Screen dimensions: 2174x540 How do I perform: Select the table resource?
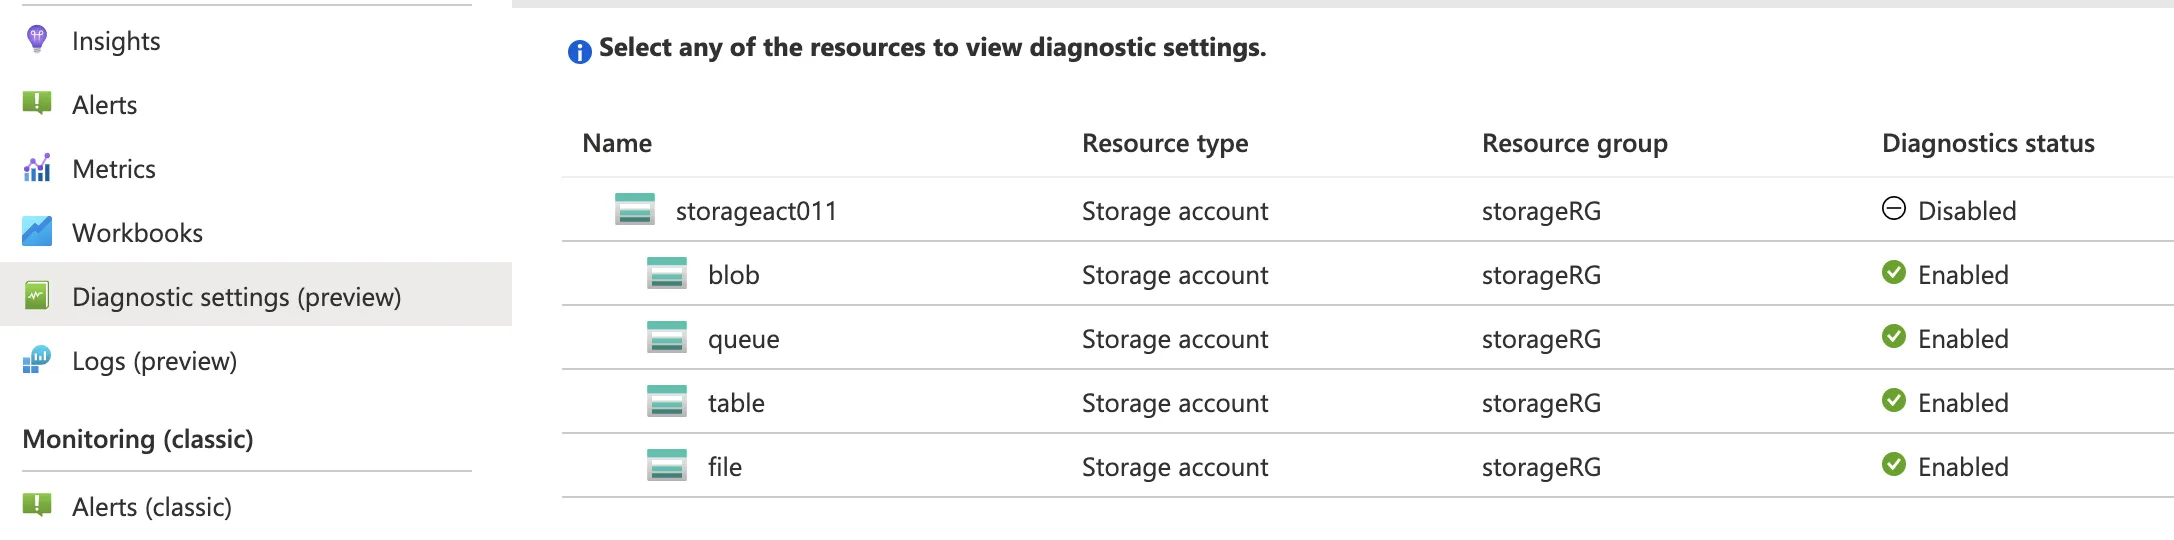[736, 403]
